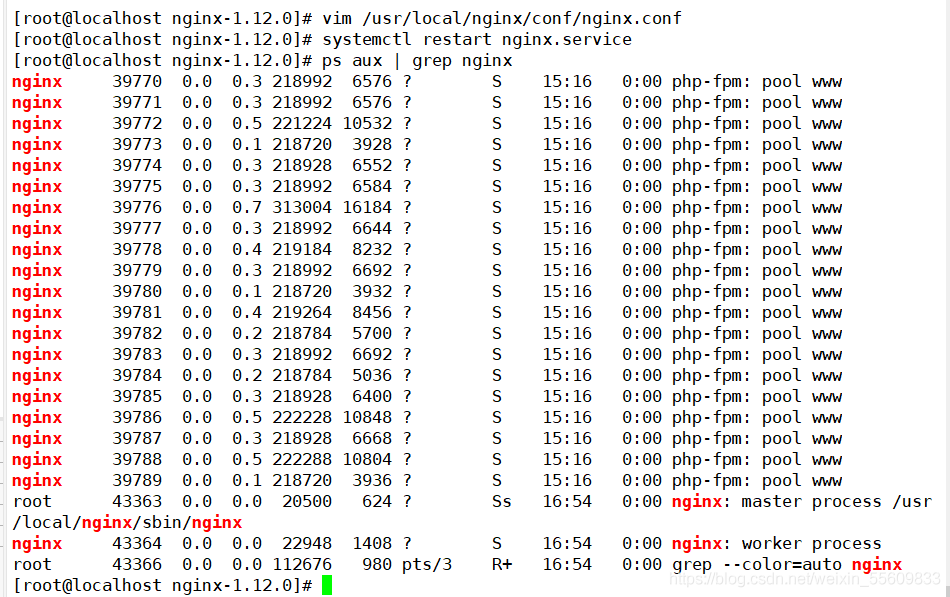Click the RSS value 8456
The height and width of the screenshot is (597, 950).
pyautogui.click(x=372, y=313)
